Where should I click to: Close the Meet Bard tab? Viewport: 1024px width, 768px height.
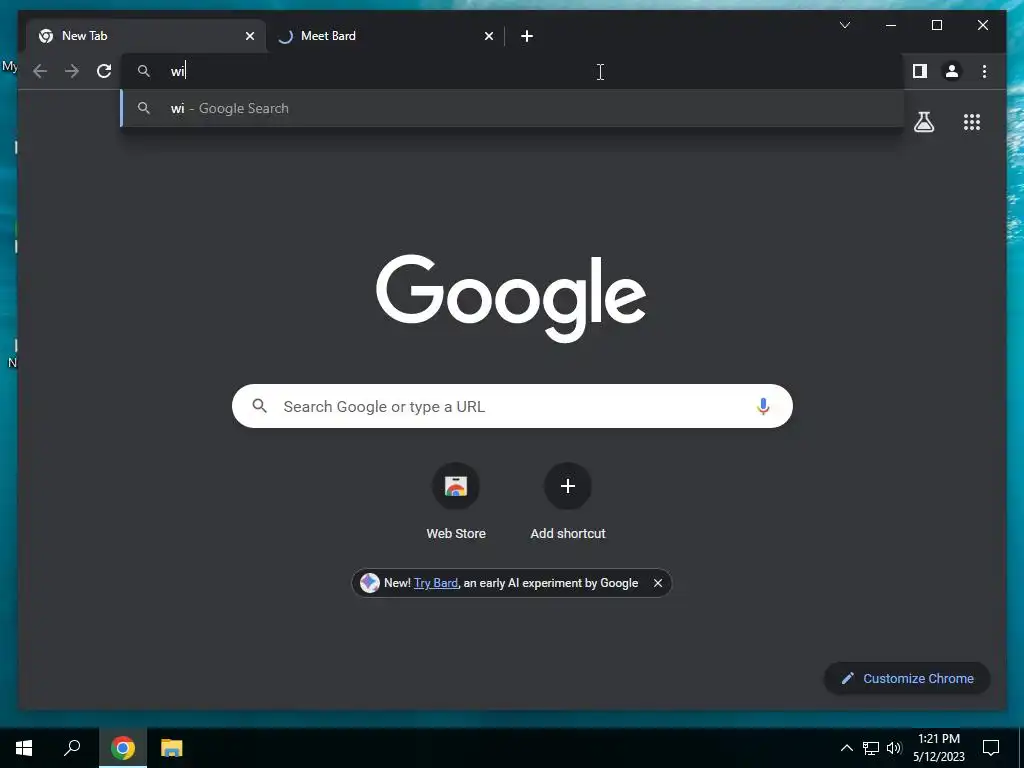pos(488,37)
